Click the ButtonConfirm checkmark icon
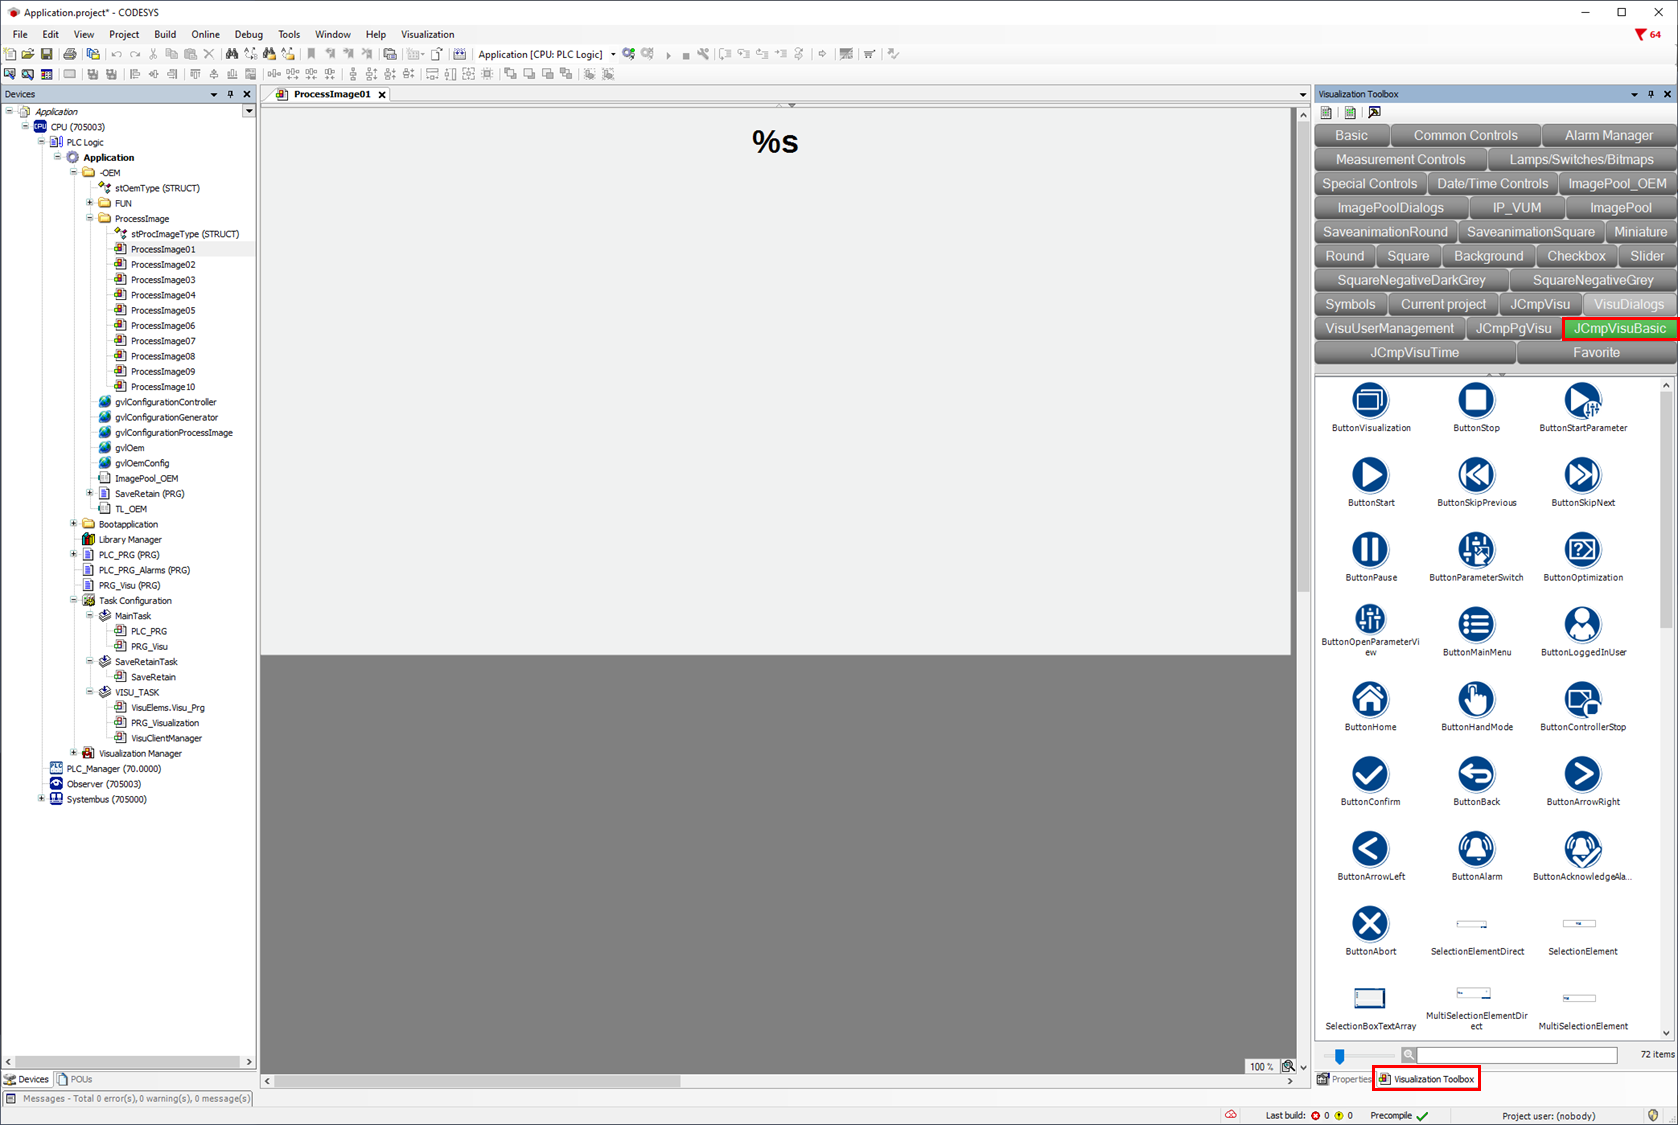The width and height of the screenshot is (1680, 1125). (x=1370, y=775)
